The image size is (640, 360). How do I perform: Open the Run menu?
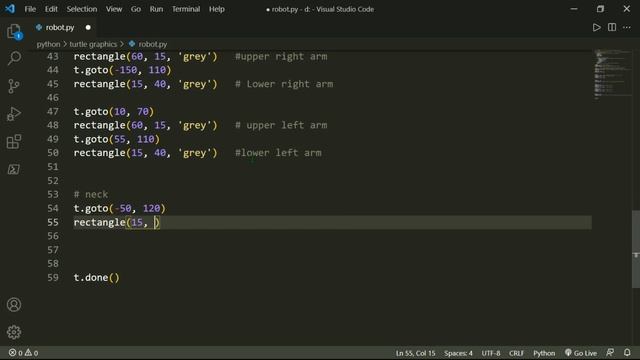tap(156, 9)
